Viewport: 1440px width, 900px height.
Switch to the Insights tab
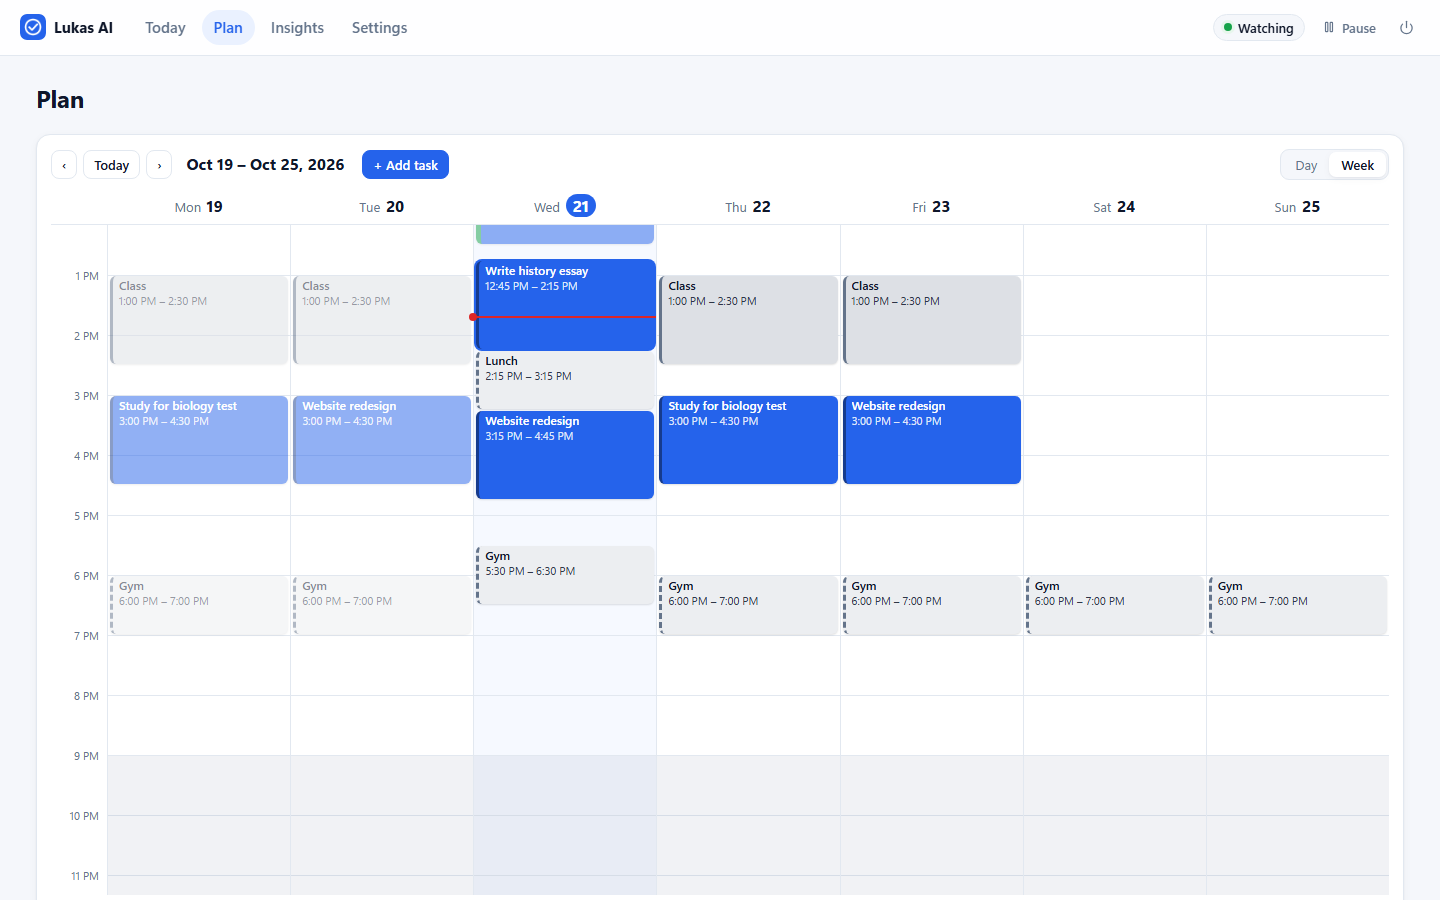point(297,28)
